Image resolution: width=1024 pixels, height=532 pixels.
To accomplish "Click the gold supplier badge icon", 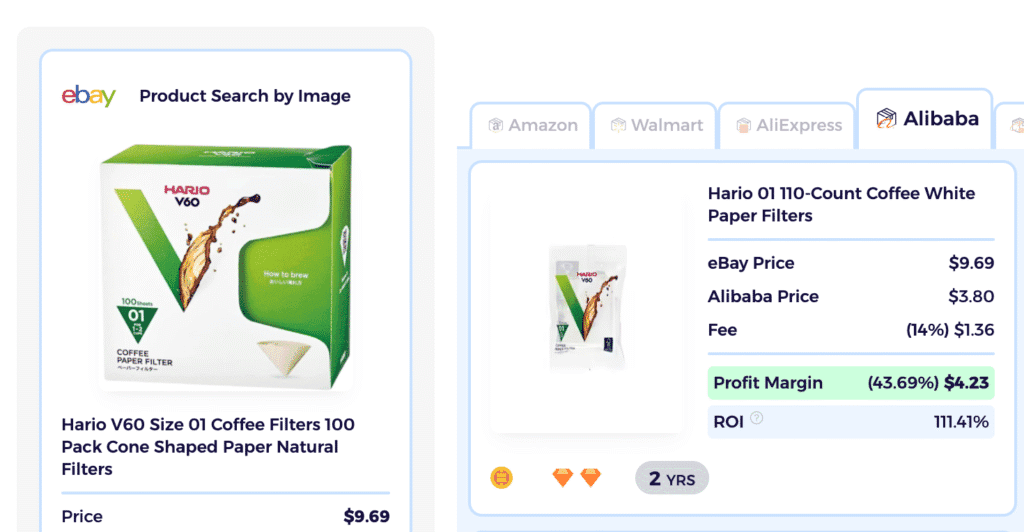I will click(501, 478).
